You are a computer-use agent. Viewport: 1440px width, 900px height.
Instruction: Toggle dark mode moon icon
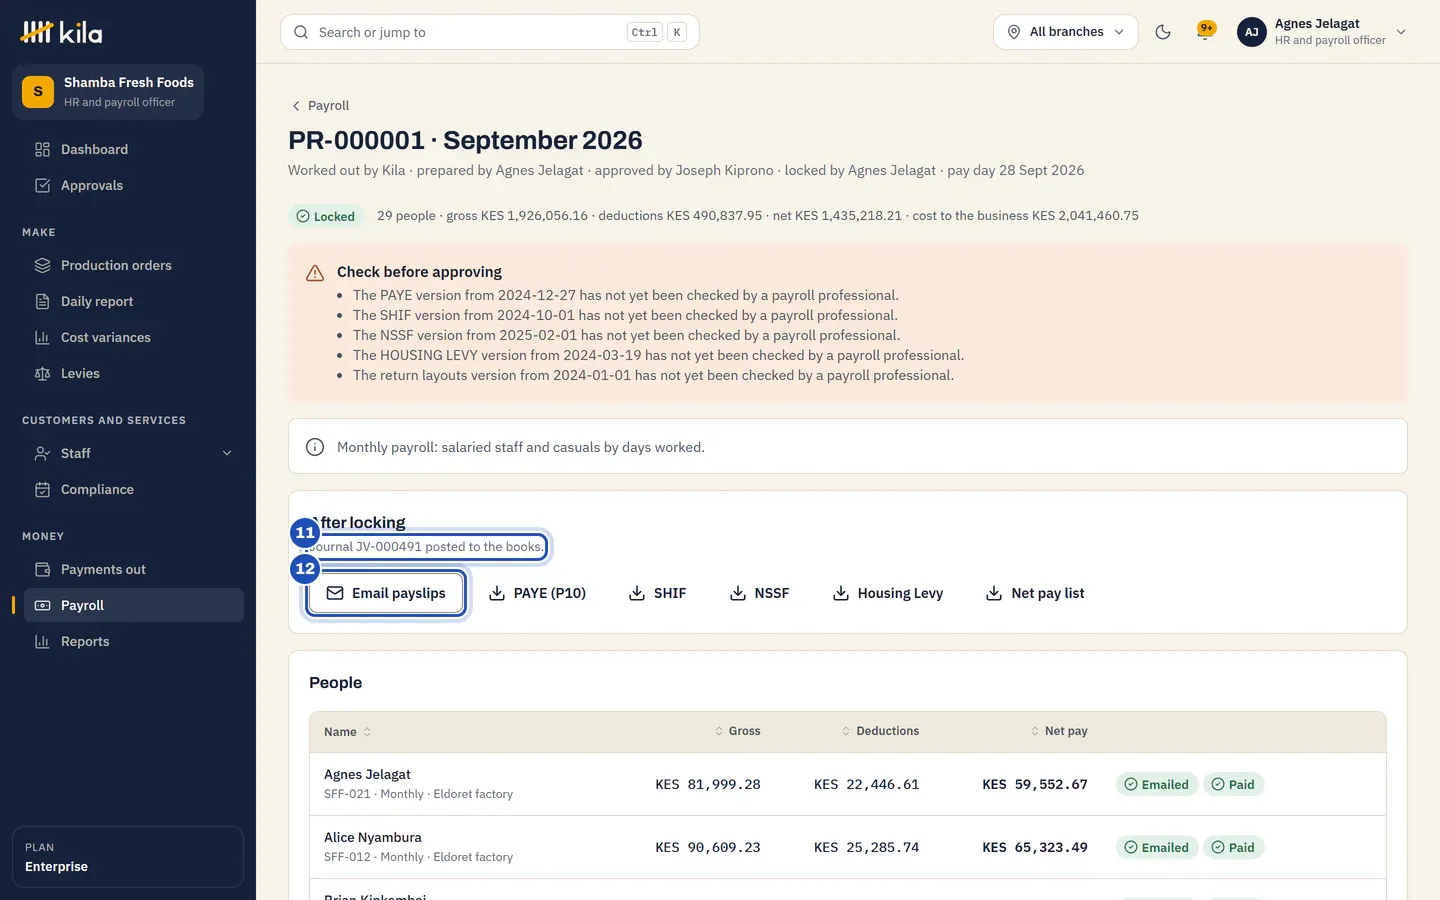point(1163,32)
